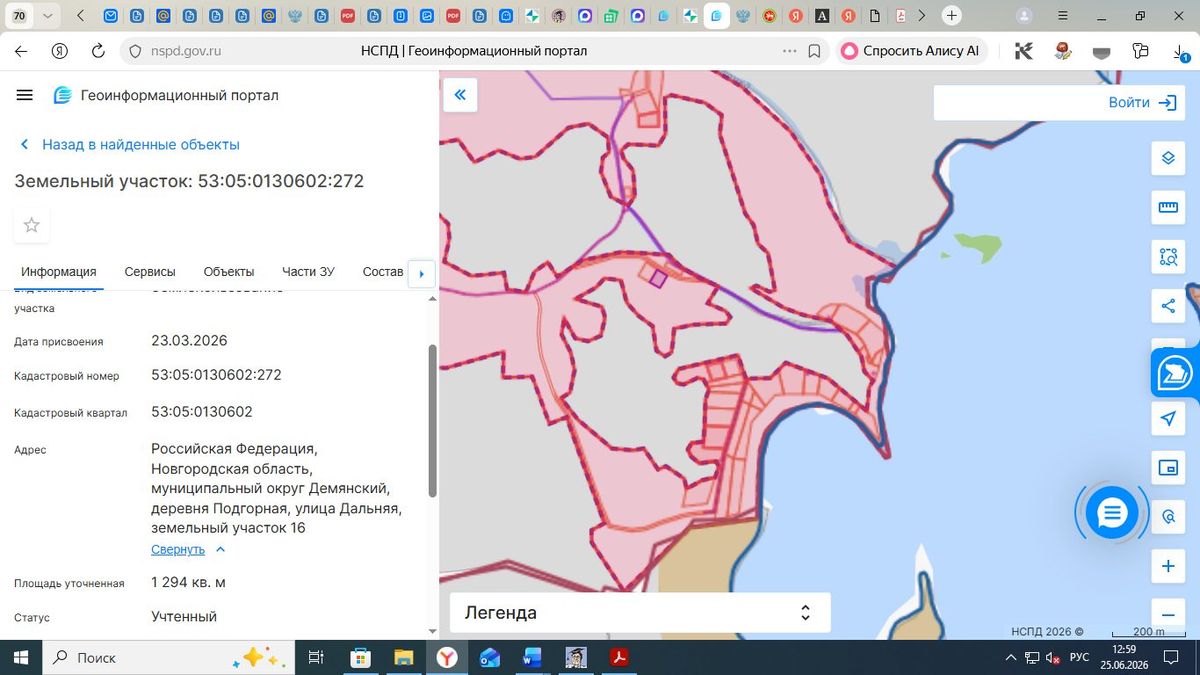Screen dimensions: 1200x675
Task: Open Task View in the taskbar
Action: 315,657
